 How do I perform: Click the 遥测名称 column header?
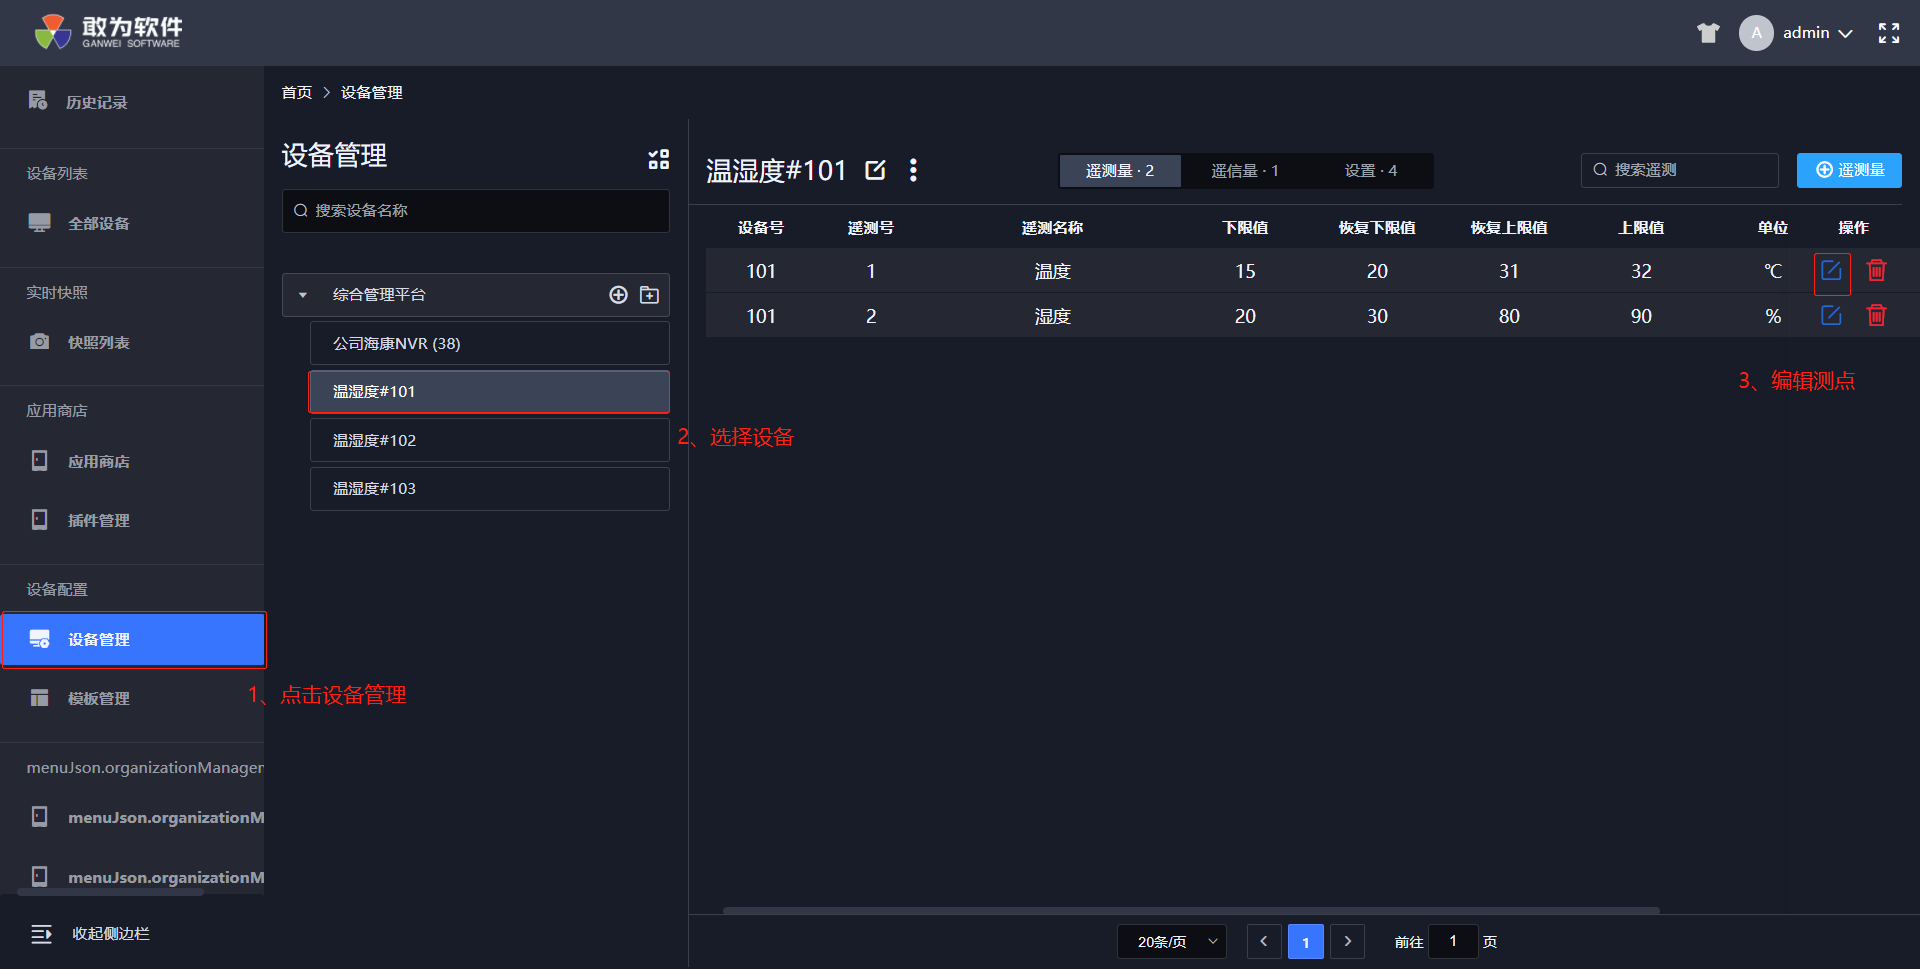click(x=1052, y=228)
